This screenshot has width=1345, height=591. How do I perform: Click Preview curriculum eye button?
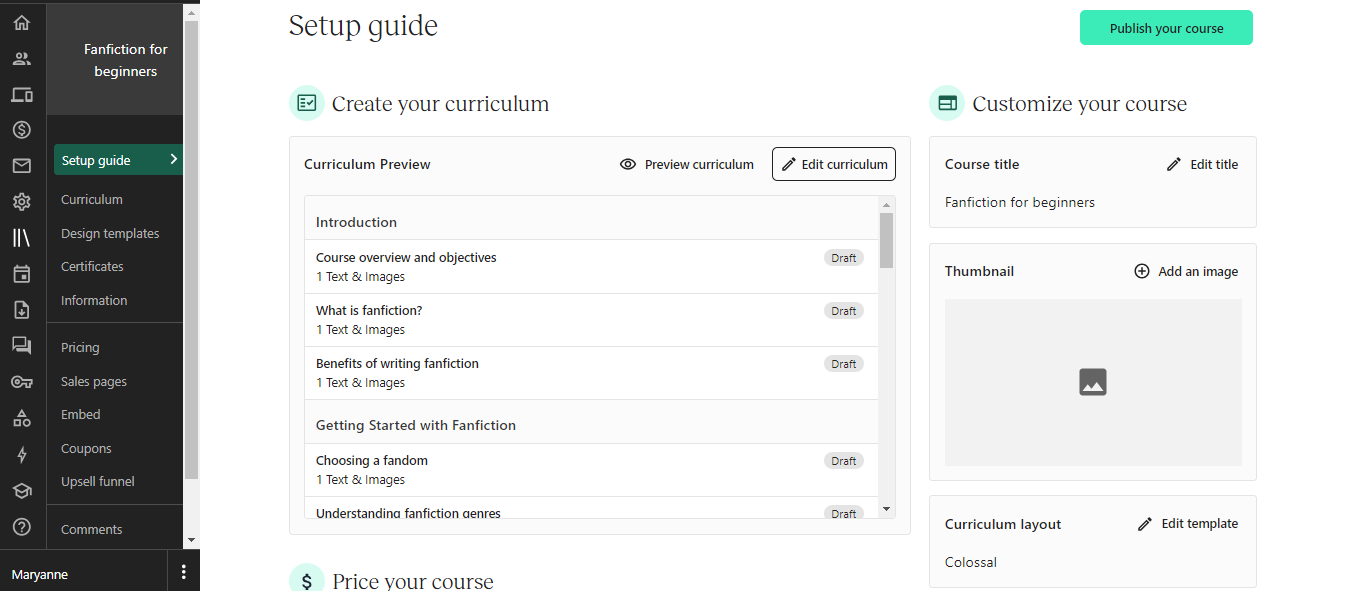click(x=686, y=164)
